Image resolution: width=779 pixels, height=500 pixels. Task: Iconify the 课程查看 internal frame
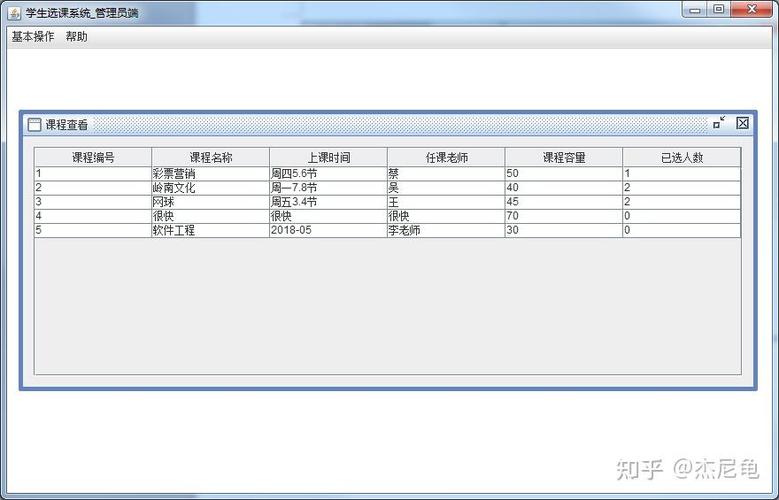click(x=718, y=123)
